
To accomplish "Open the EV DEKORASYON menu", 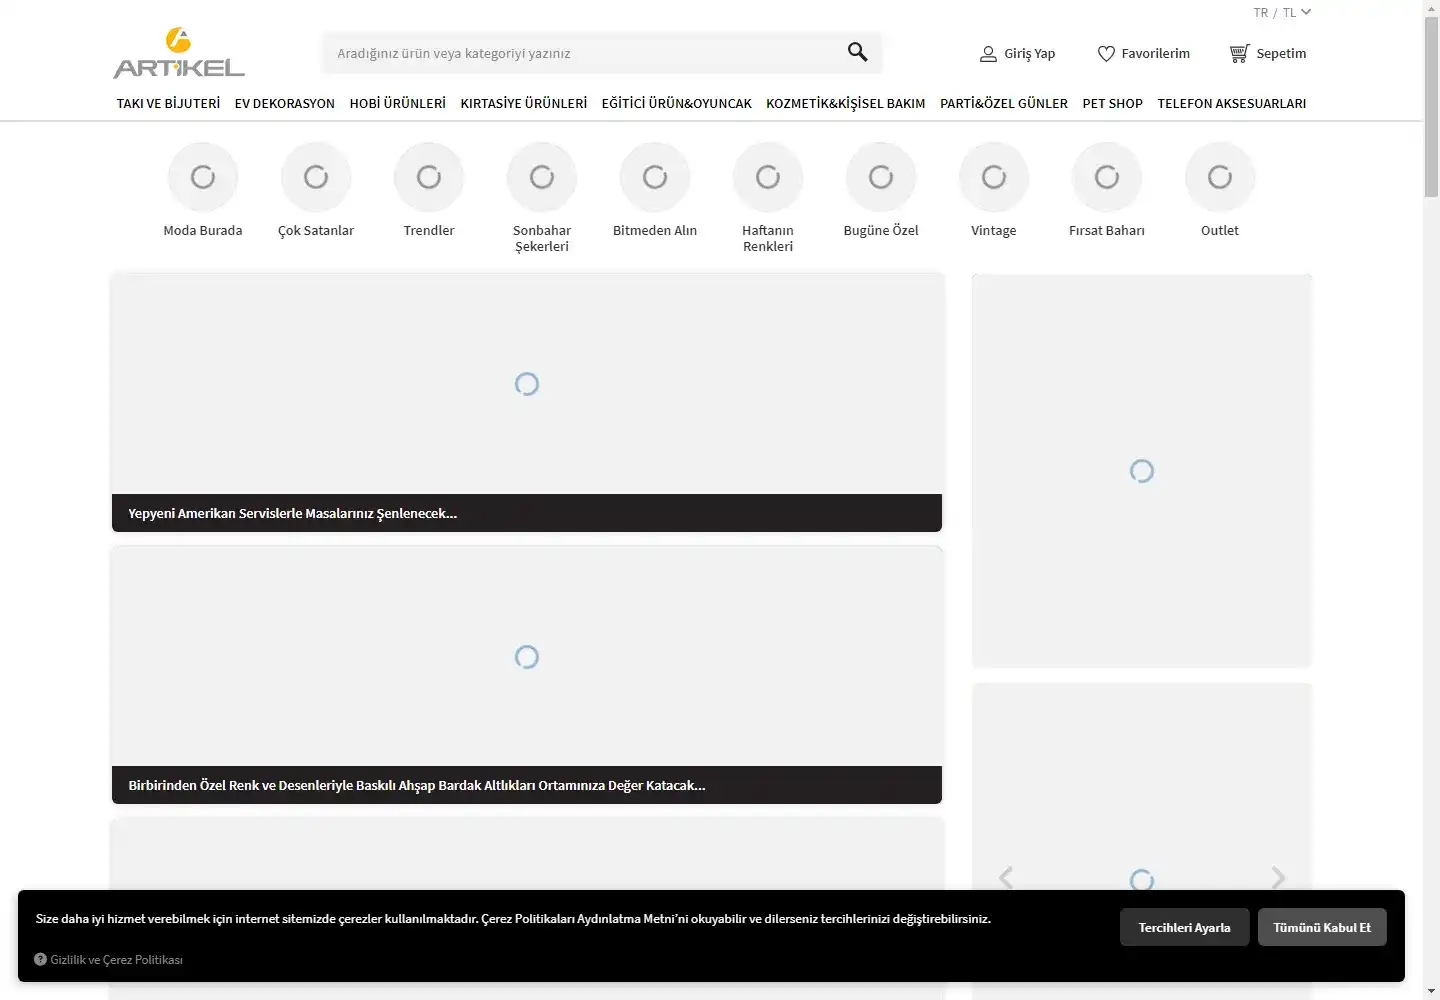I will pos(285,103).
